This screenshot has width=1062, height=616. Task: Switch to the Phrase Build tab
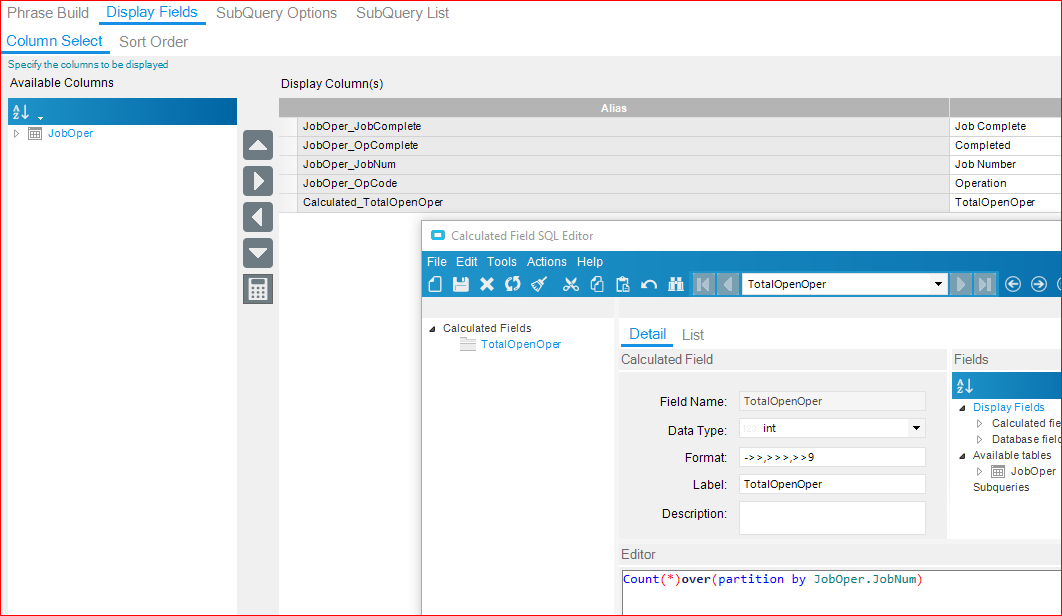point(48,13)
